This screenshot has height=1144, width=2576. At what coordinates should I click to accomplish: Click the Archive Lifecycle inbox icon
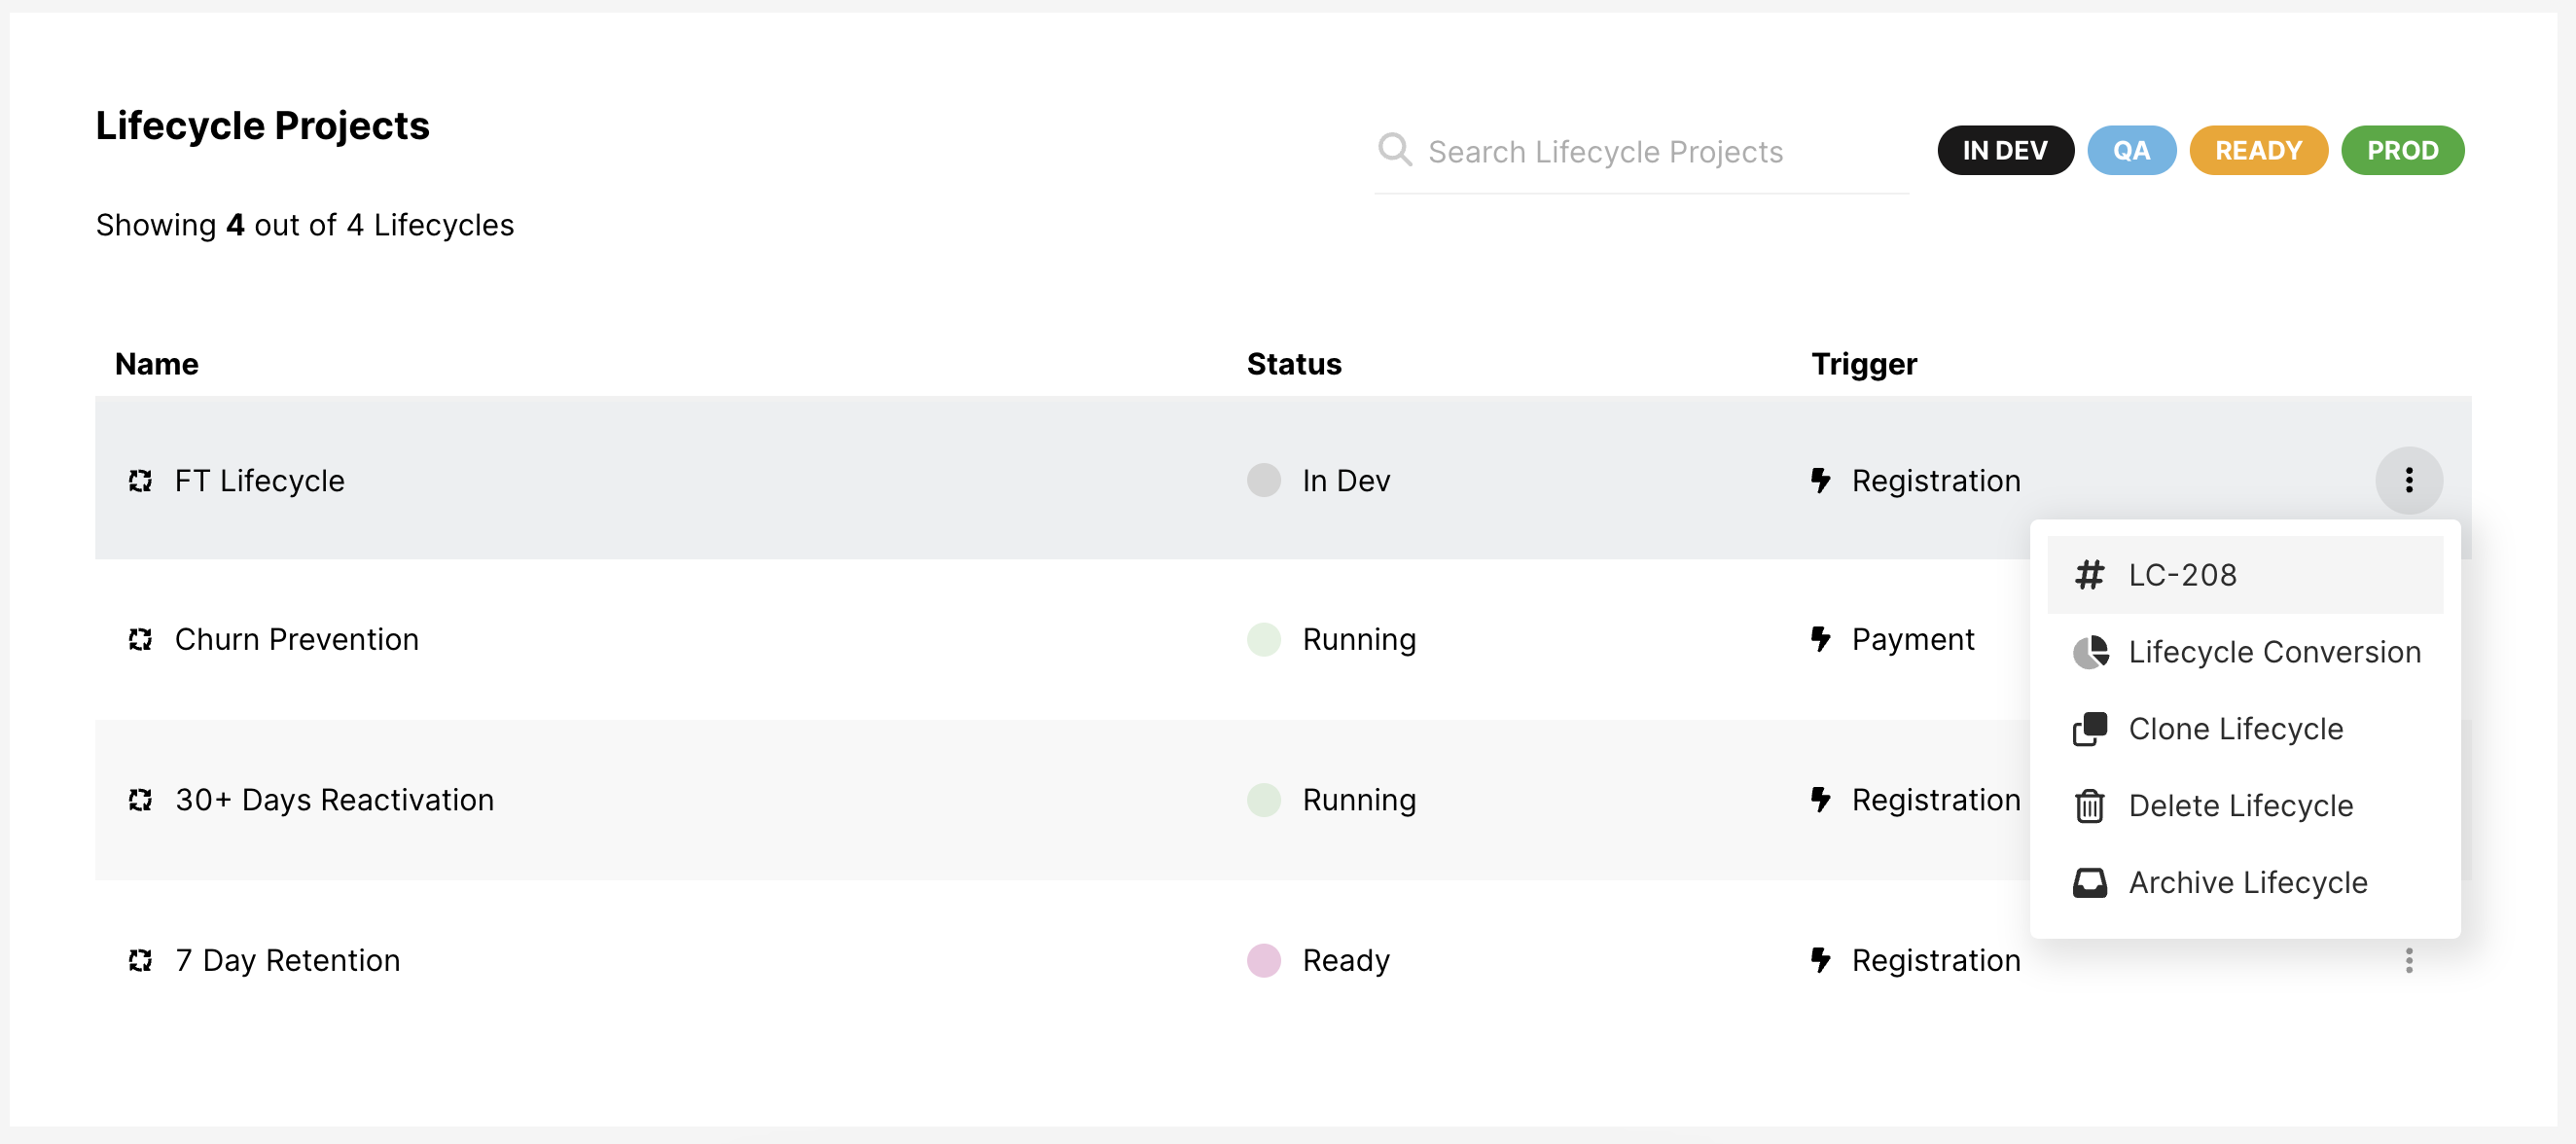click(2089, 883)
